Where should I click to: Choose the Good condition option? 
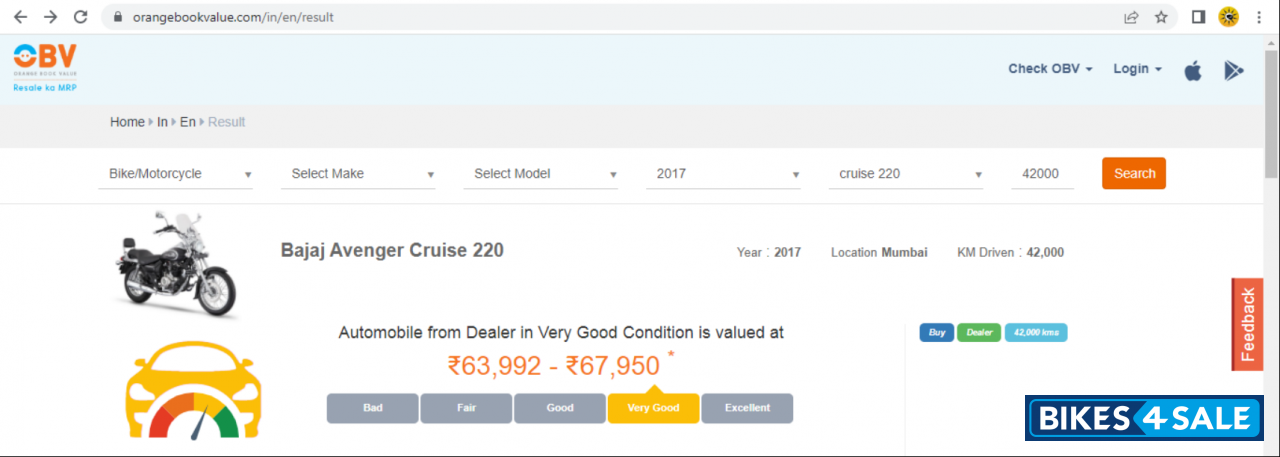click(x=560, y=408)
